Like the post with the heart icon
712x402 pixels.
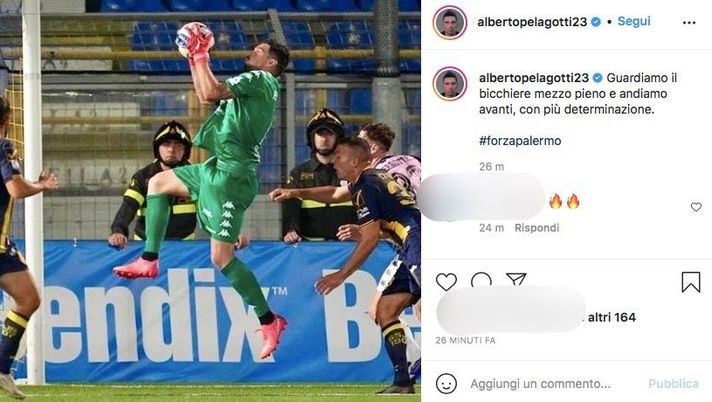[446, 282]
